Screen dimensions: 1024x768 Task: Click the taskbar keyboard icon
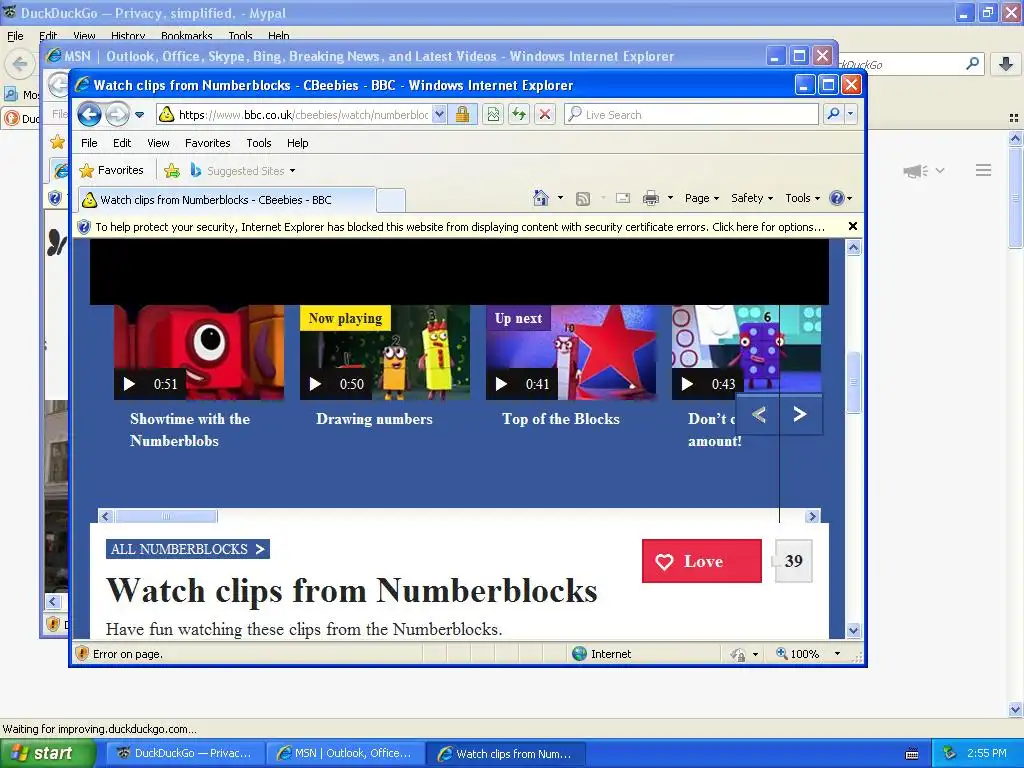point(912,754)
